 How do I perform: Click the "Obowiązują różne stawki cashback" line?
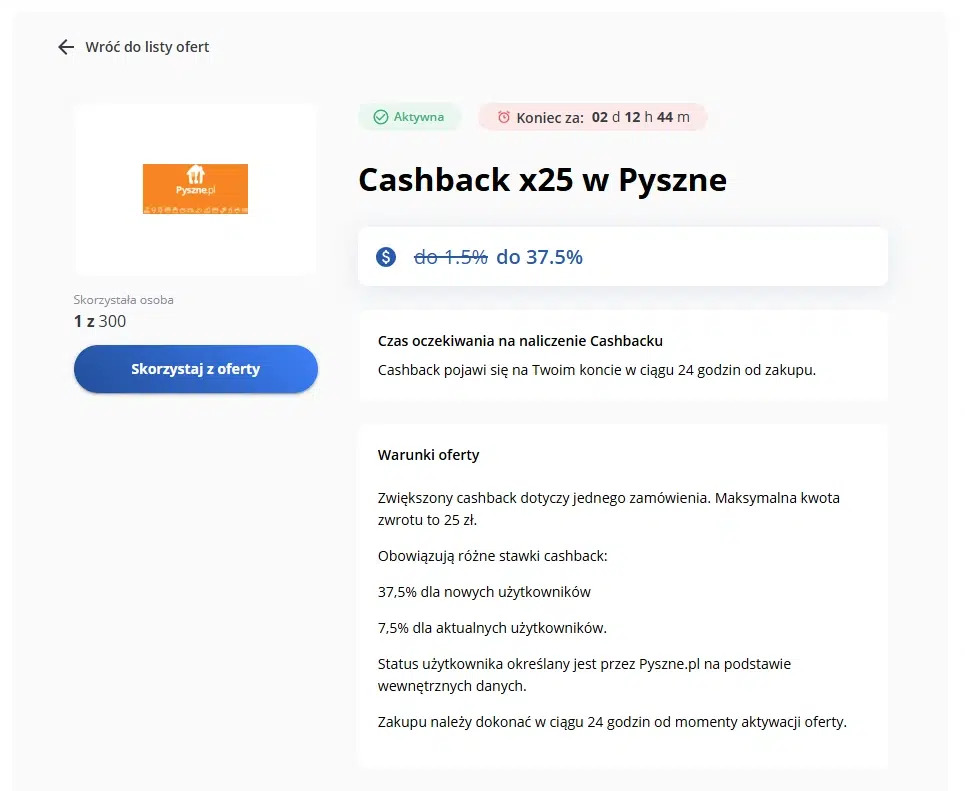492,556
